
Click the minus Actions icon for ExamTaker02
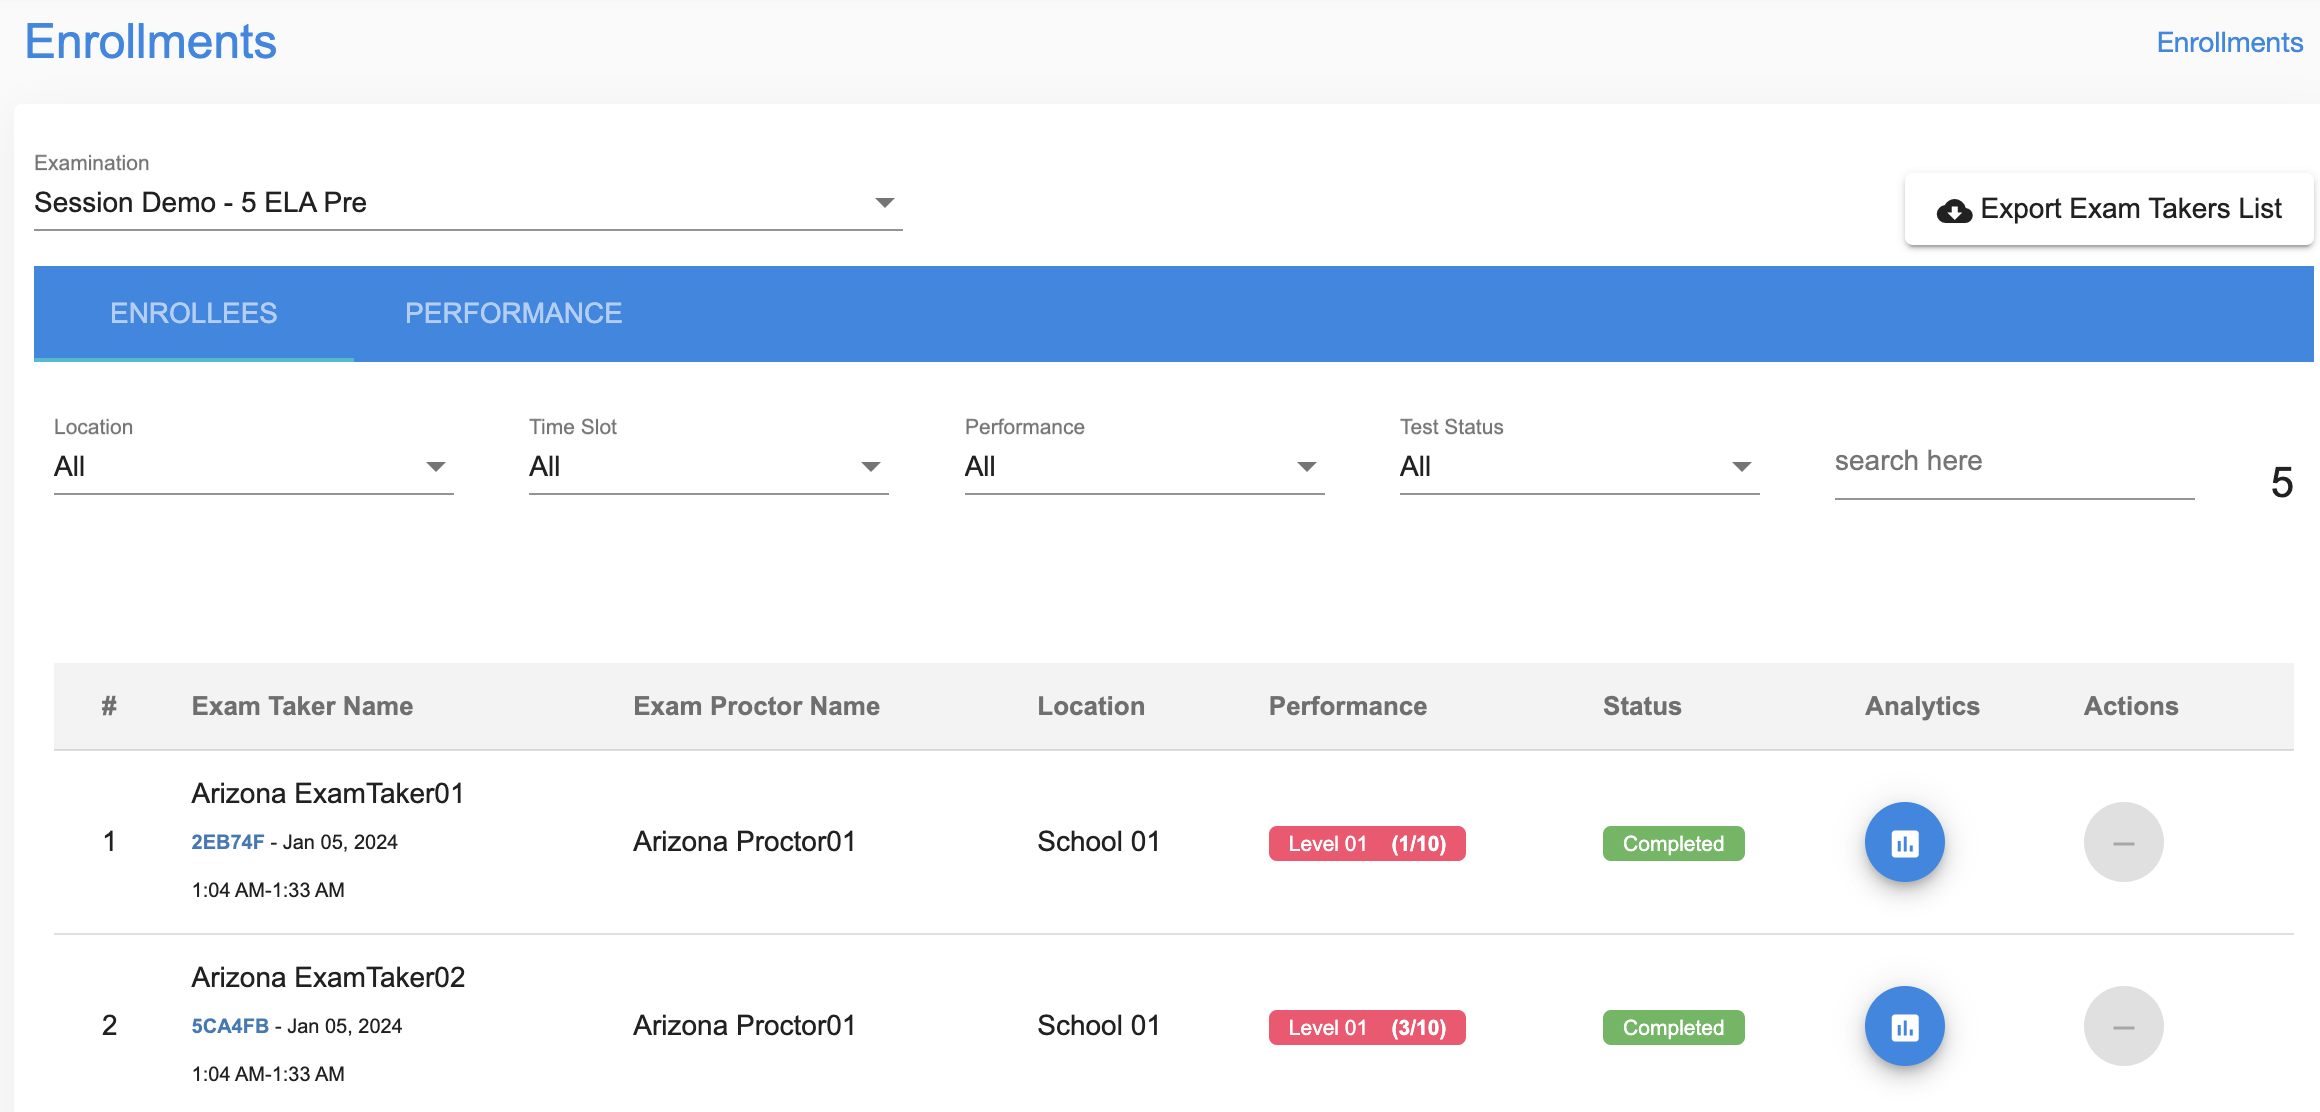[x=2123, y=1026]
